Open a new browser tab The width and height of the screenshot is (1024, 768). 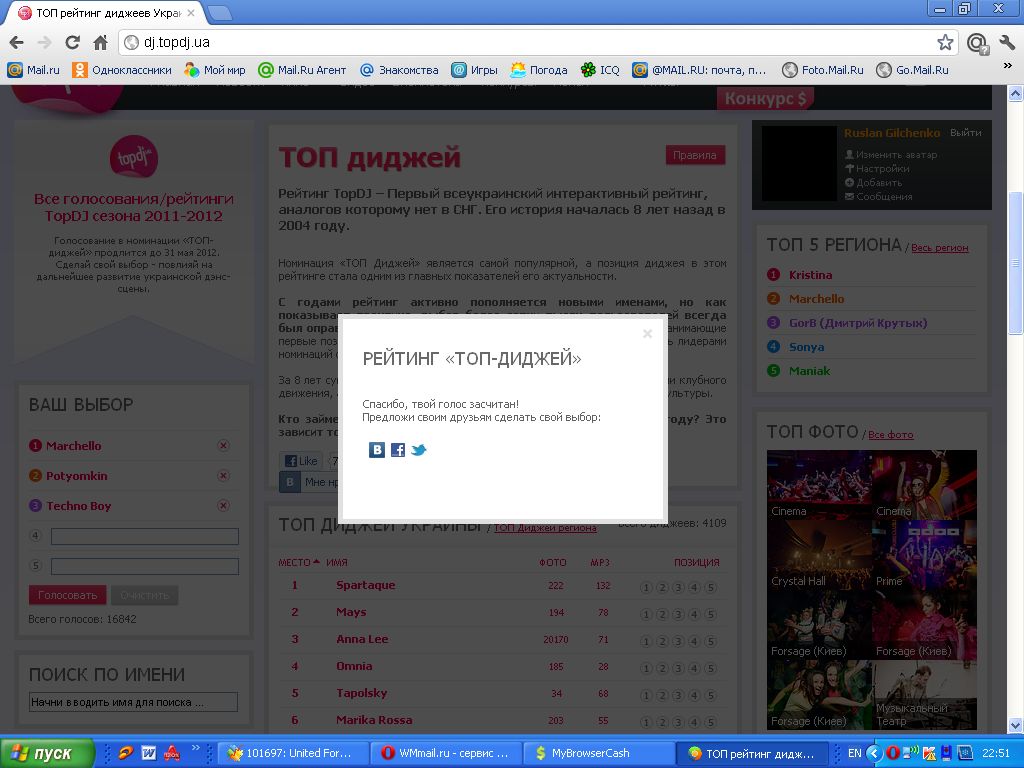[220, 12]
